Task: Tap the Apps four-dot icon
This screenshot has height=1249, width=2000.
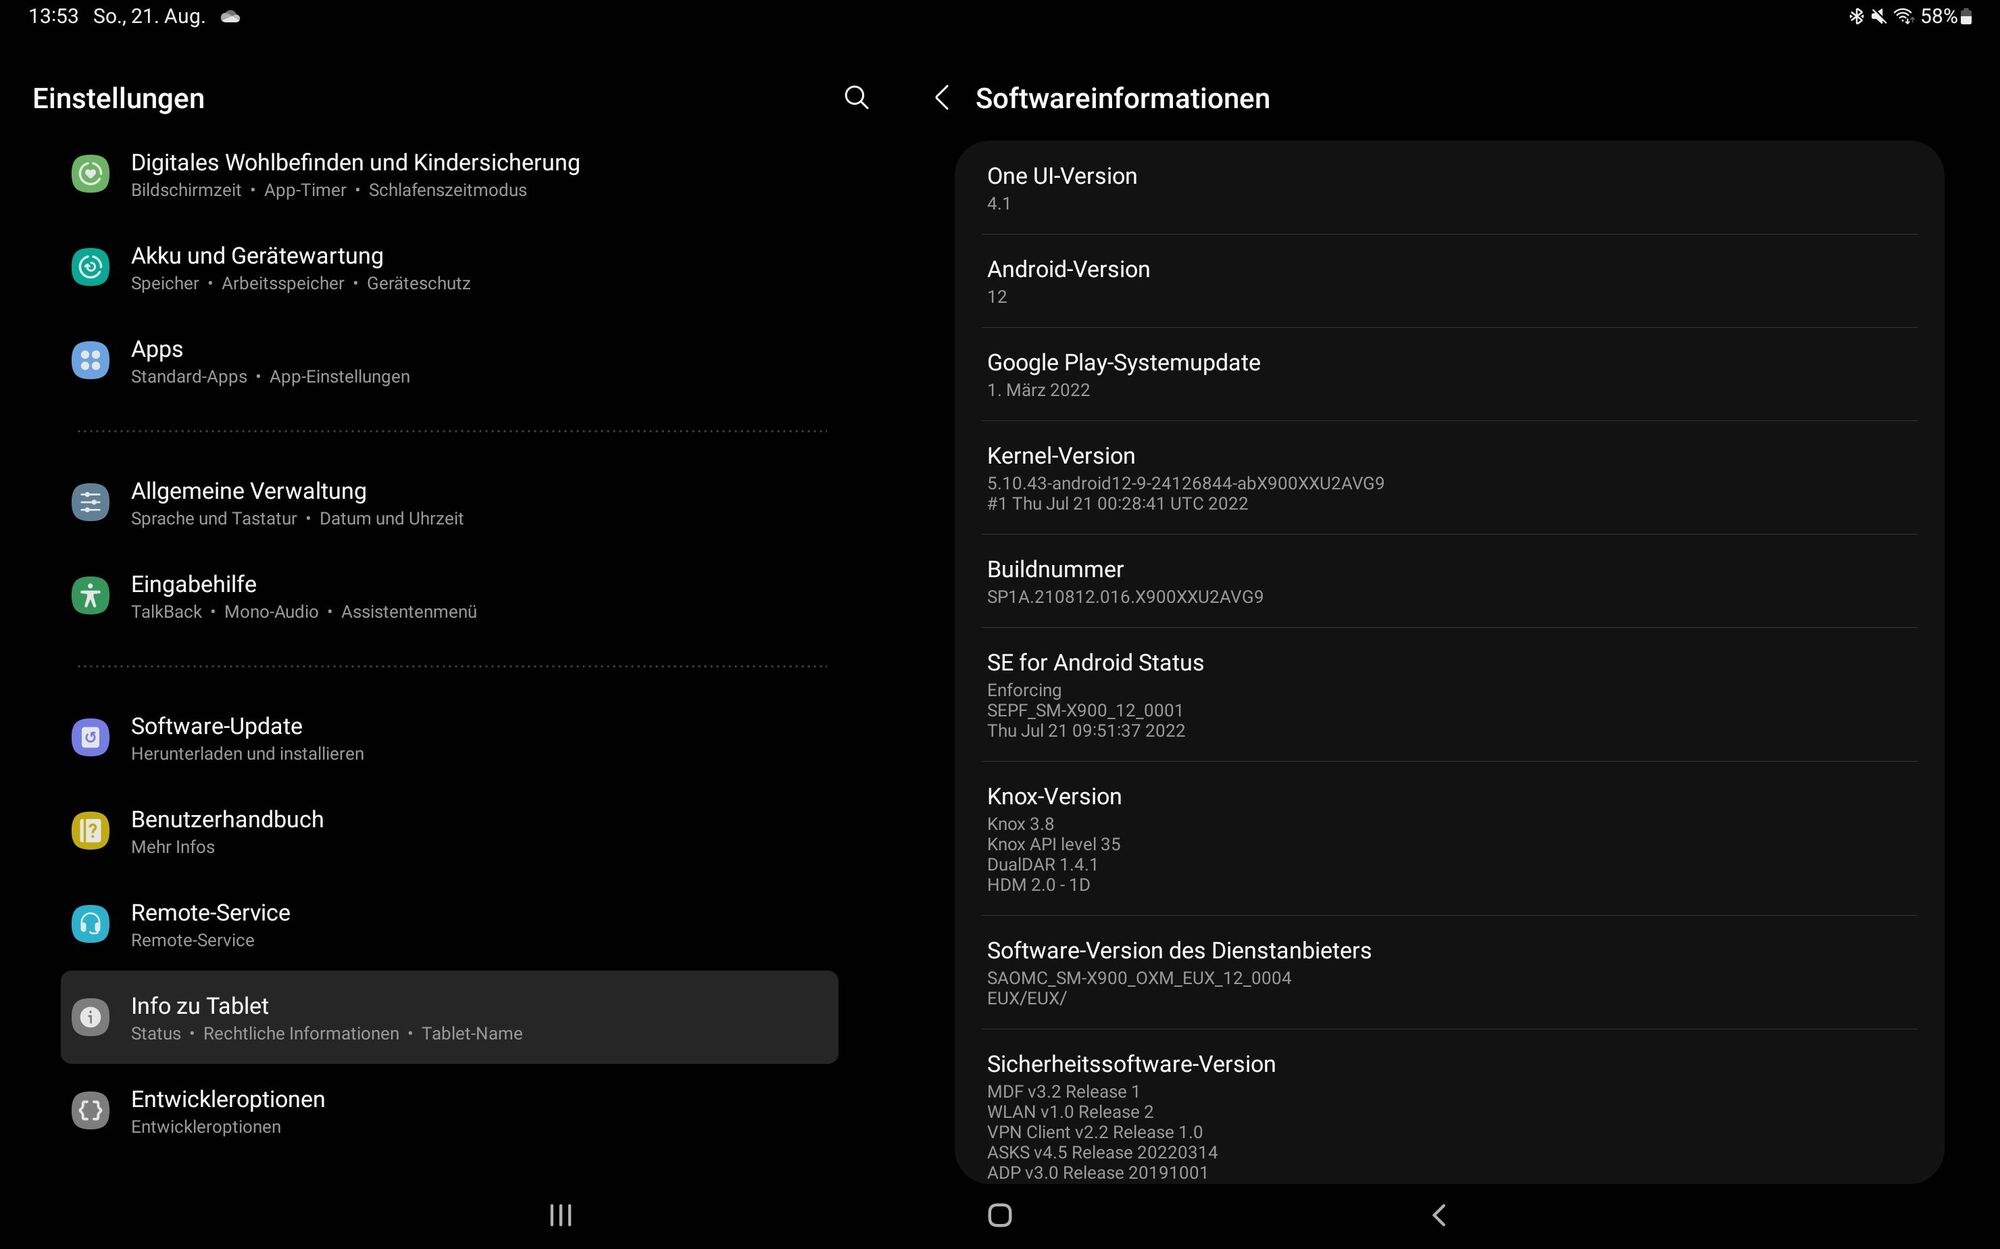Action: tap(90, 361)
